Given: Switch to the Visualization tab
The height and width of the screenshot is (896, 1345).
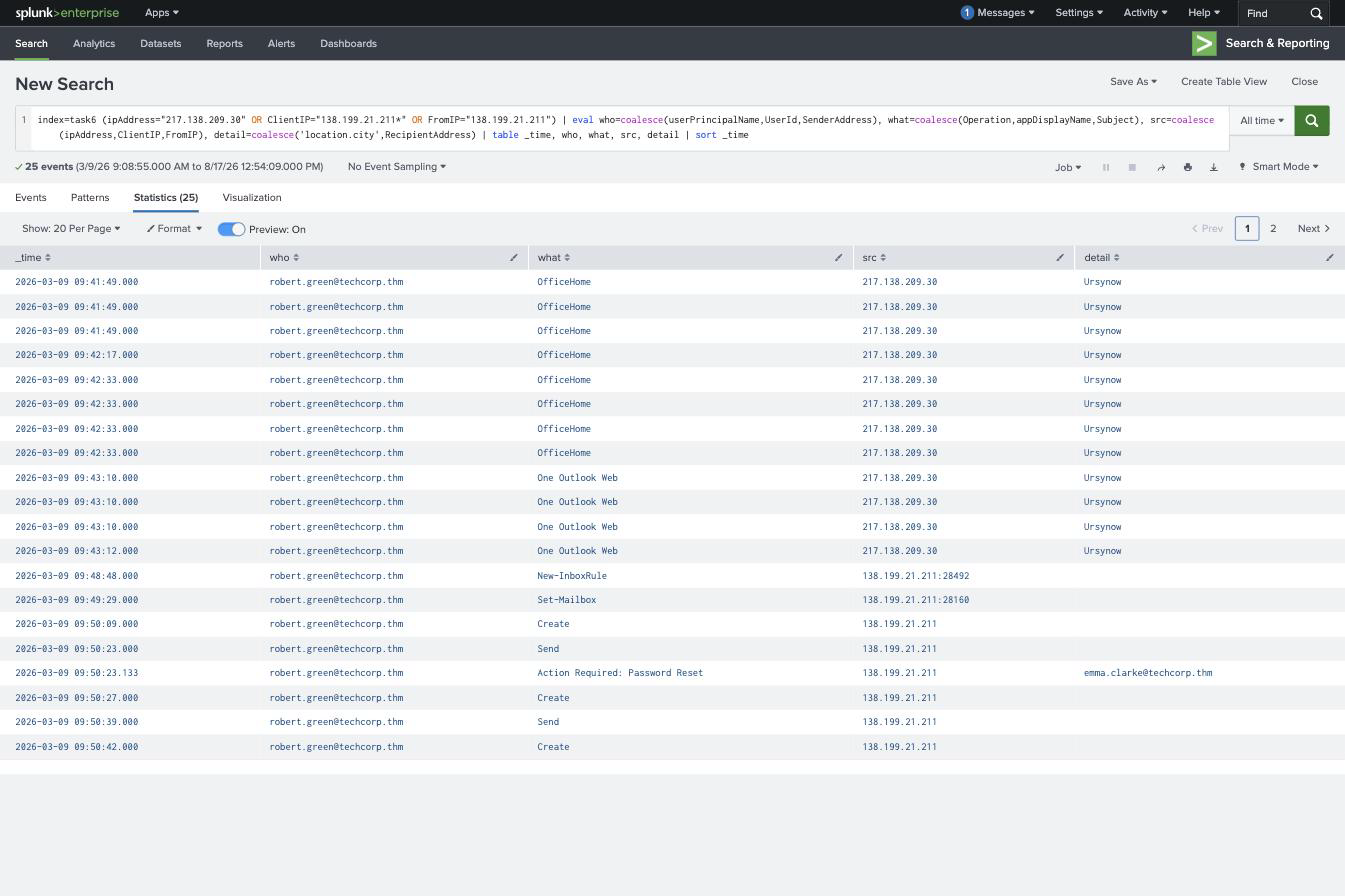Looking at the screenshot, I should coord(252,198).
